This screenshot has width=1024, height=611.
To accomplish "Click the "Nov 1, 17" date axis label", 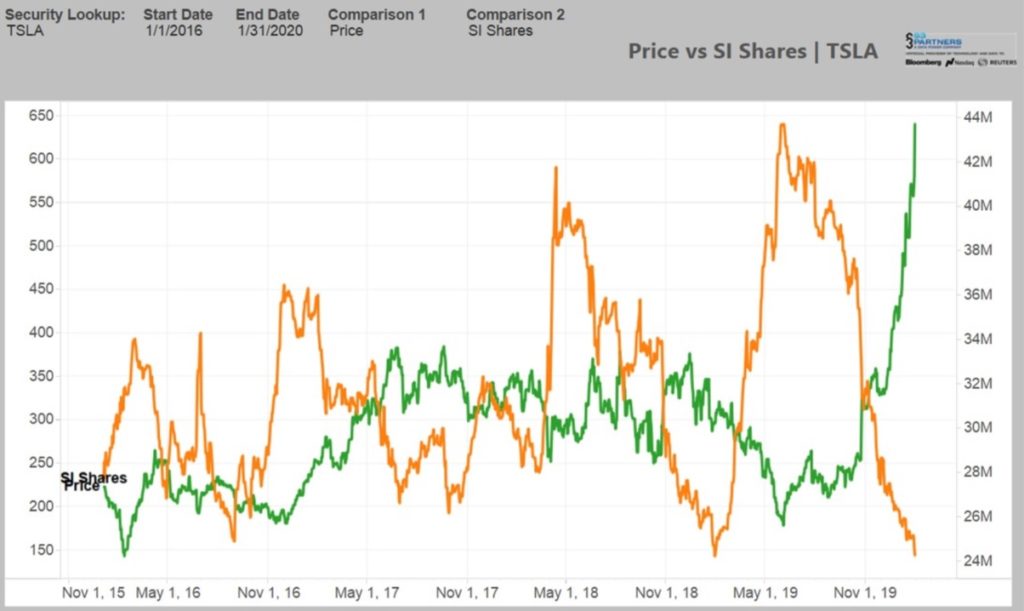I will click(467, 593).
